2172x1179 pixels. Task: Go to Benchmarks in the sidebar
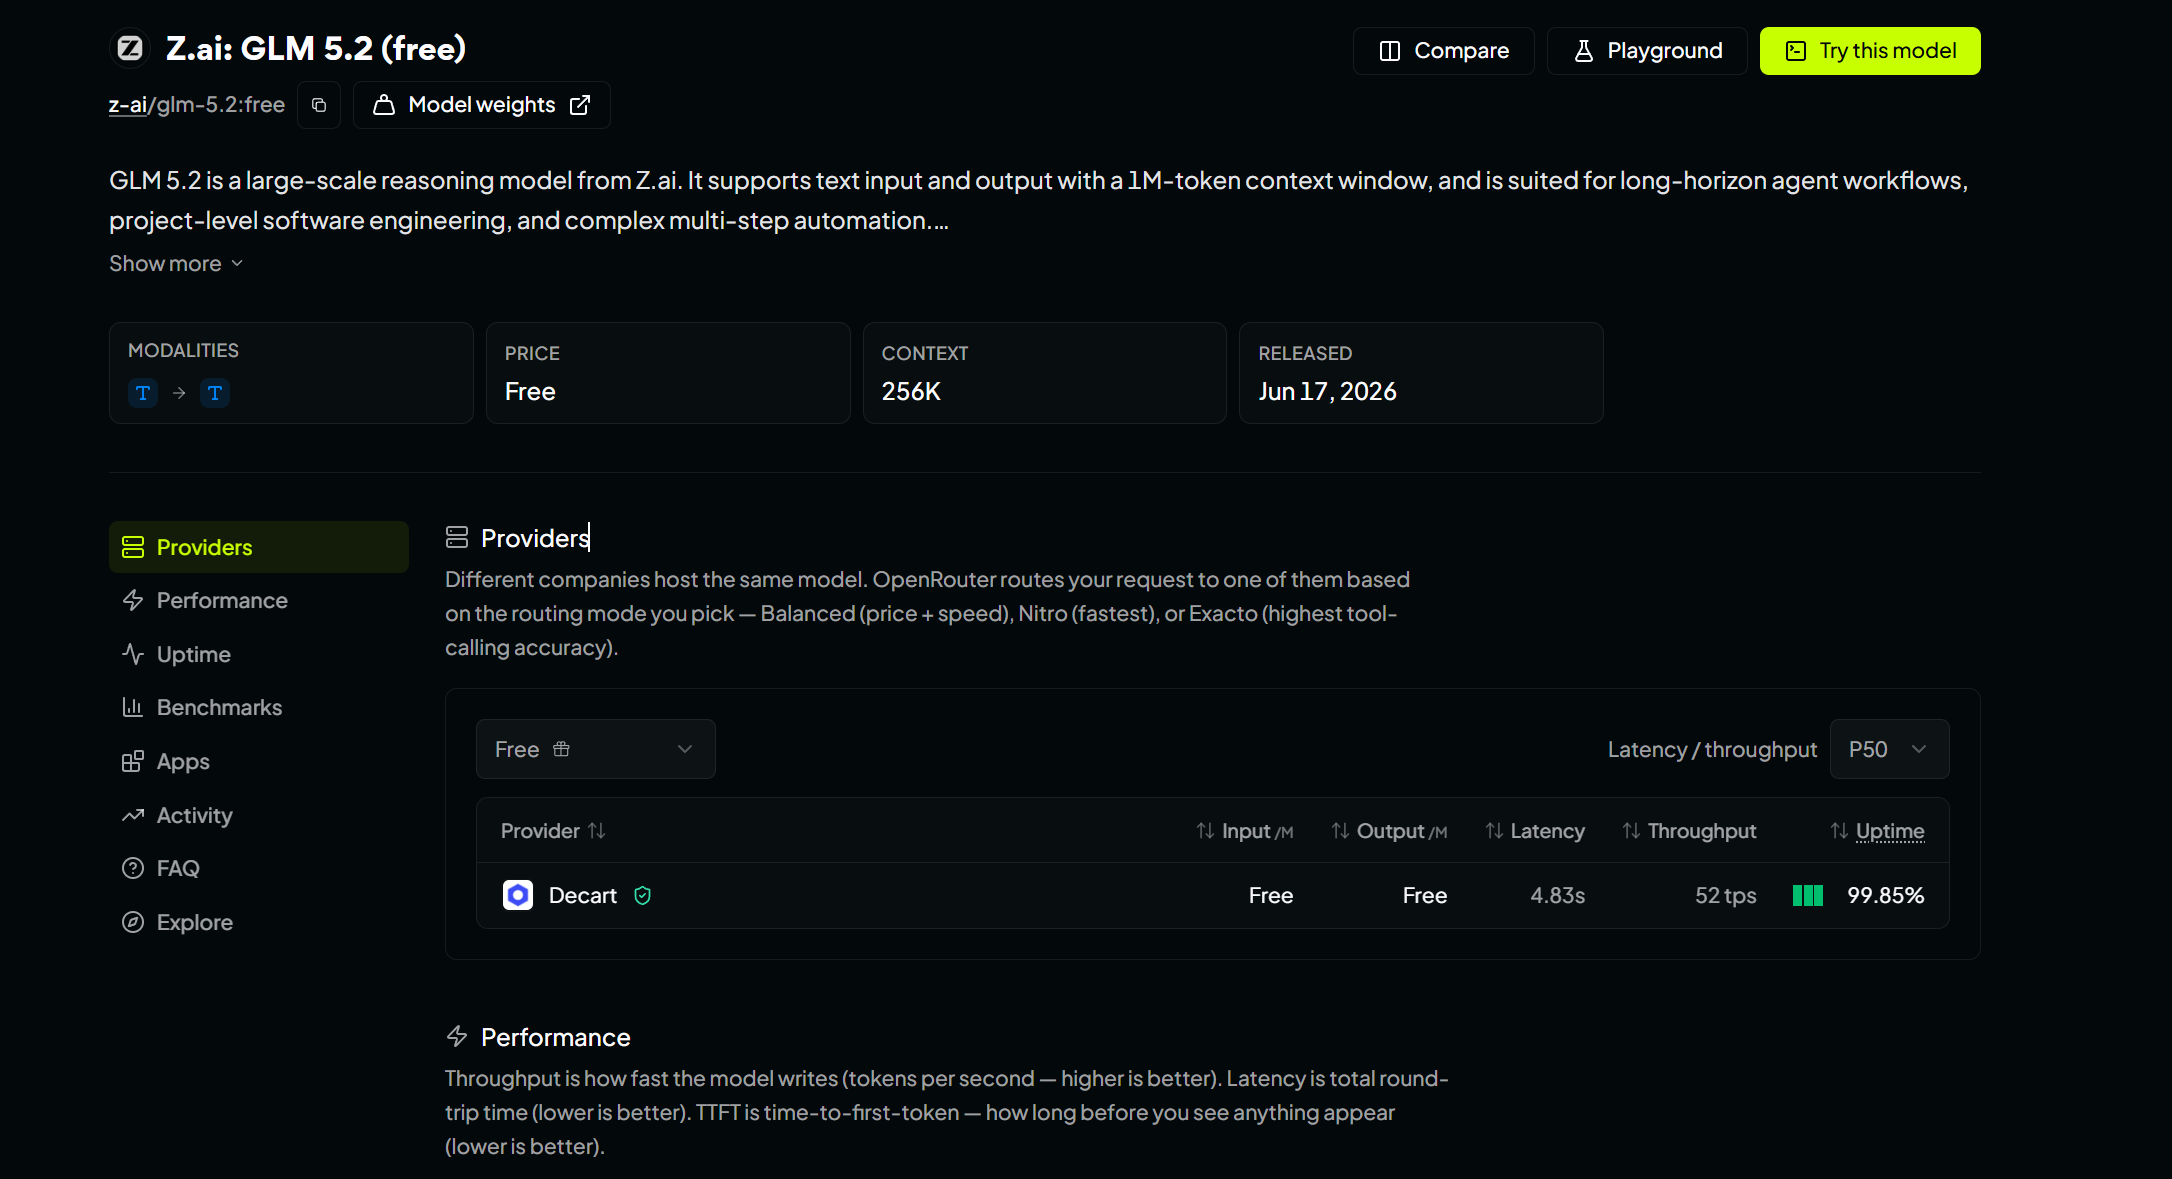click(259, 707)
